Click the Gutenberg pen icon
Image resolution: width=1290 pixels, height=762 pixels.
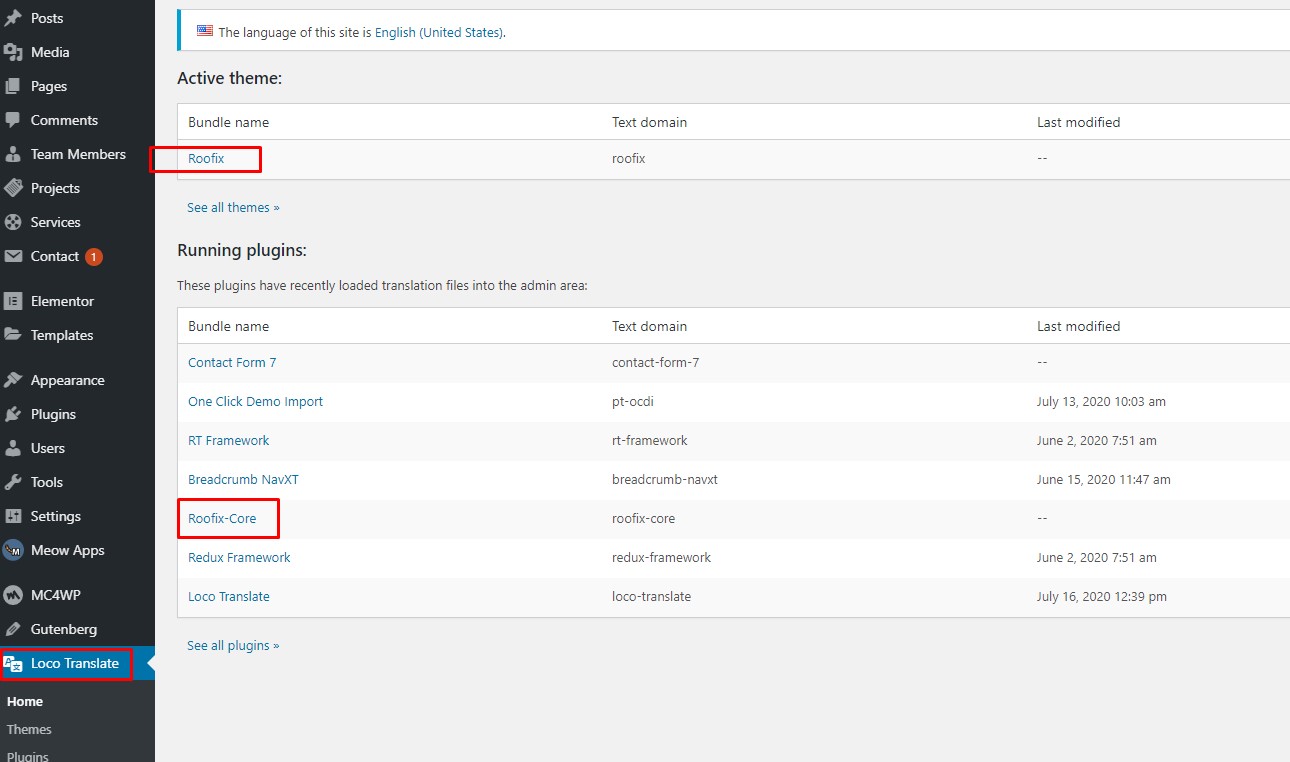tap(13, 629)
